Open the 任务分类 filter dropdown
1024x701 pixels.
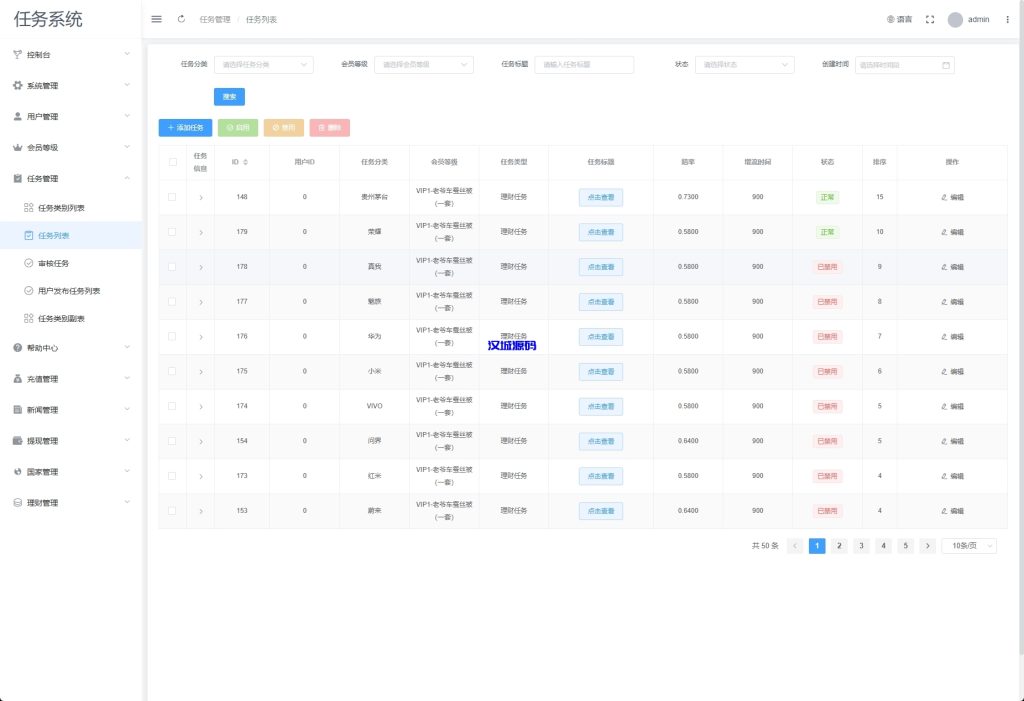pyautogui.click(x=264, y=65)
